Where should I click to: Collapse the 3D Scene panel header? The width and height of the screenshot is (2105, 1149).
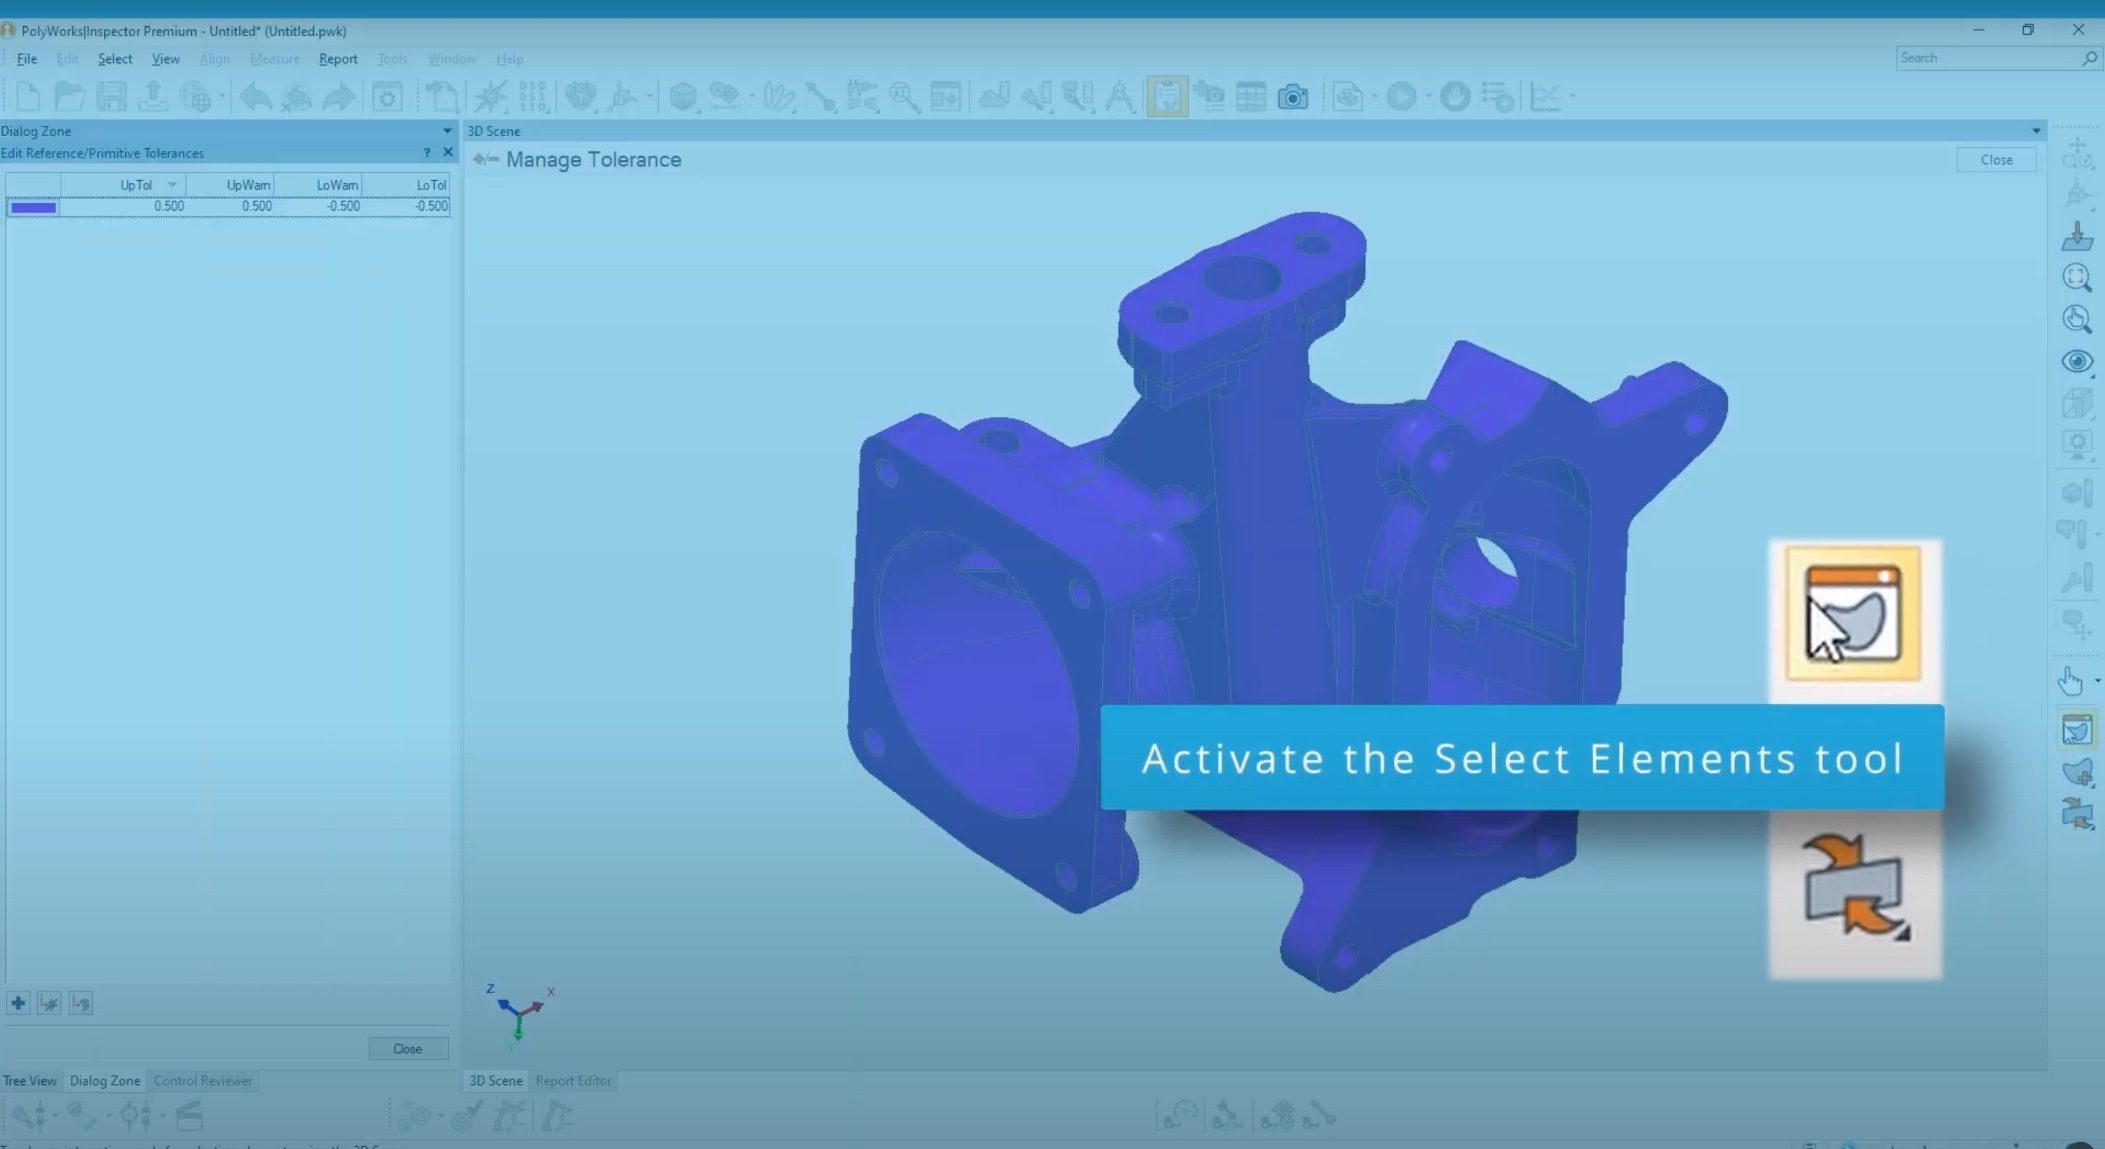[2037, 130]
